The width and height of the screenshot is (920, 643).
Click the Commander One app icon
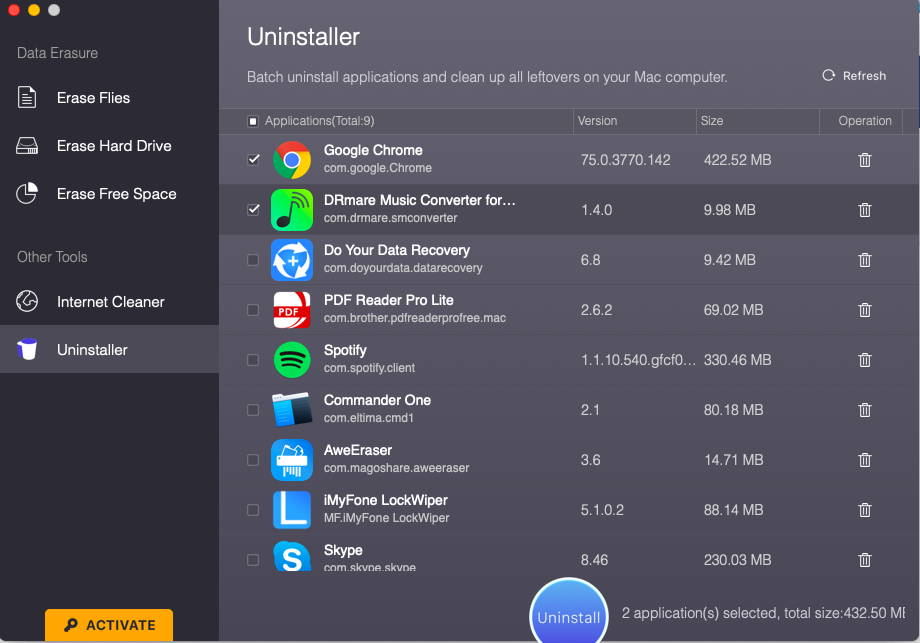[x=292, y=410]
